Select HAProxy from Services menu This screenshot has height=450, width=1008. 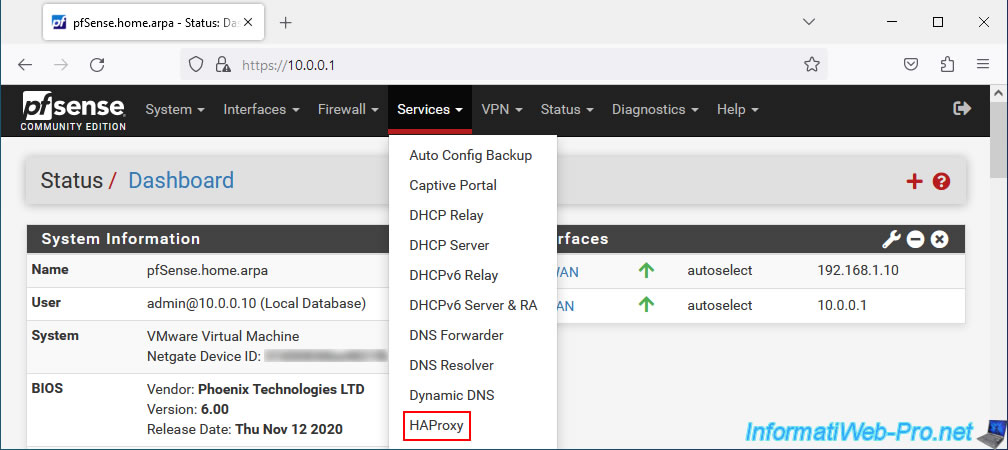(436, 426)
